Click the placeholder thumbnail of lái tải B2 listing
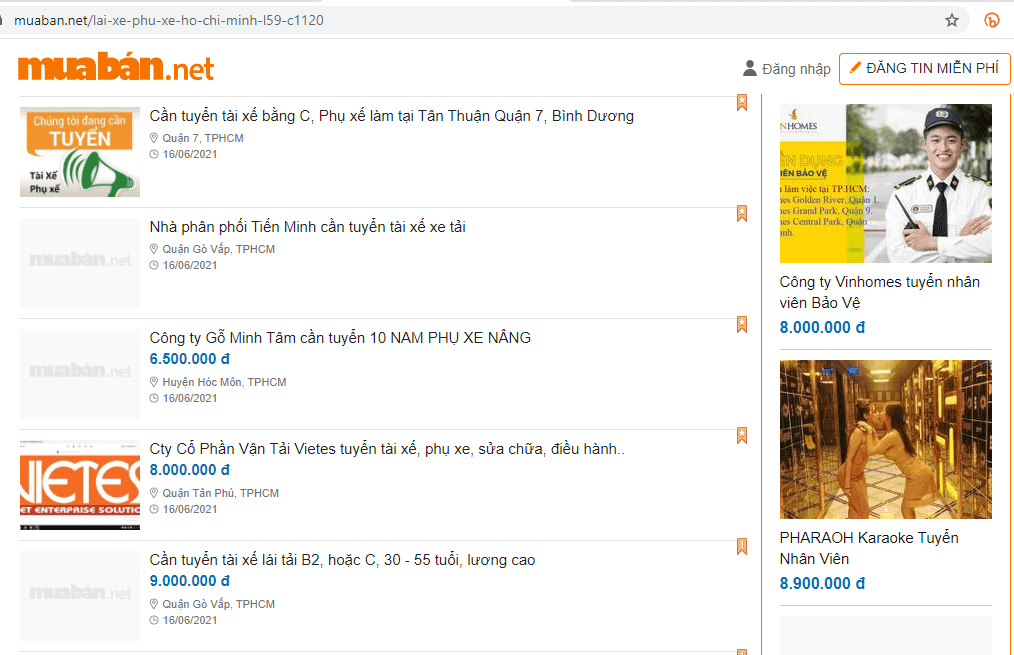Screen dimensions: 1014x655 tap(80, 596)
